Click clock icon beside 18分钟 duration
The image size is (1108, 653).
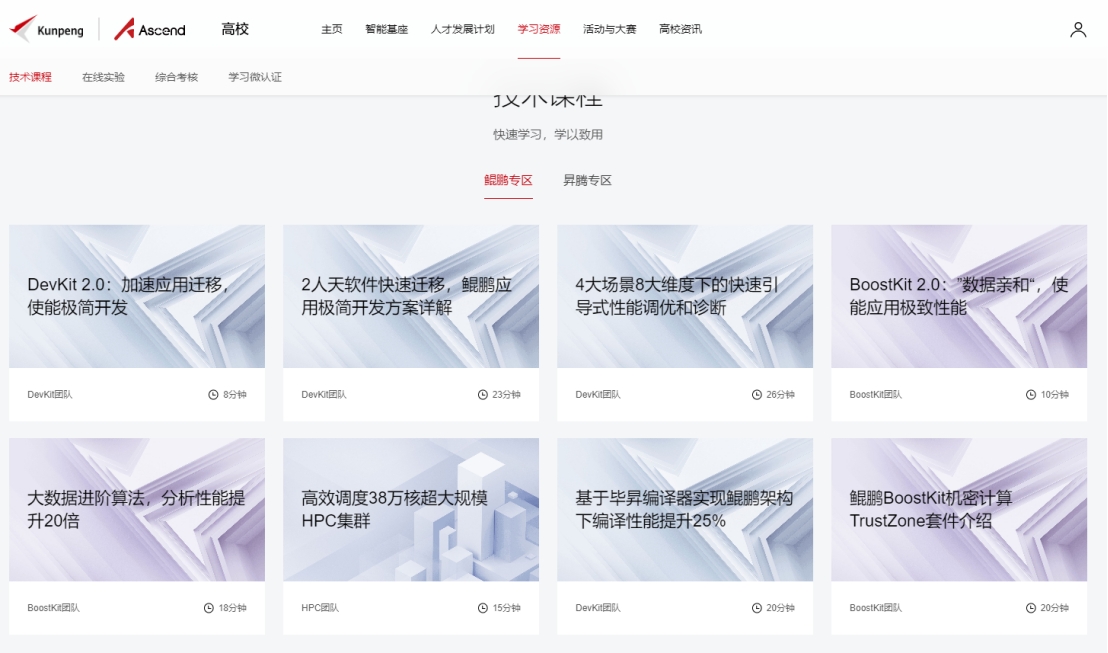[x=209, y=608]
